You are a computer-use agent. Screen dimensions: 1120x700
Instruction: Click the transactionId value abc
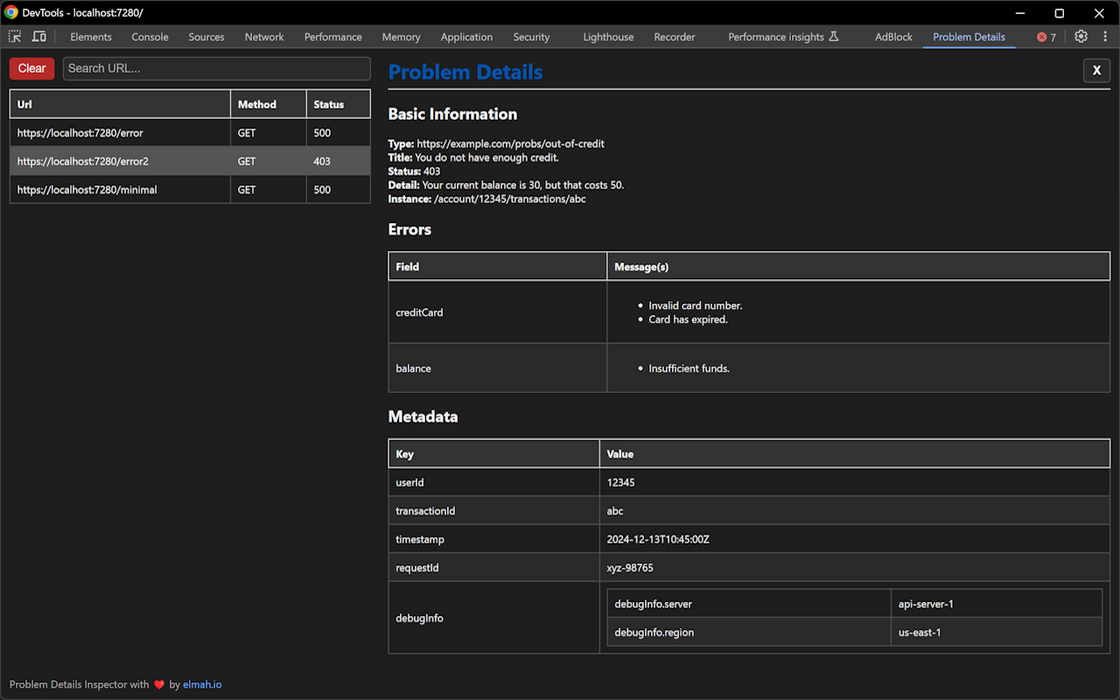pyautogui.click(x=615, y=511)
